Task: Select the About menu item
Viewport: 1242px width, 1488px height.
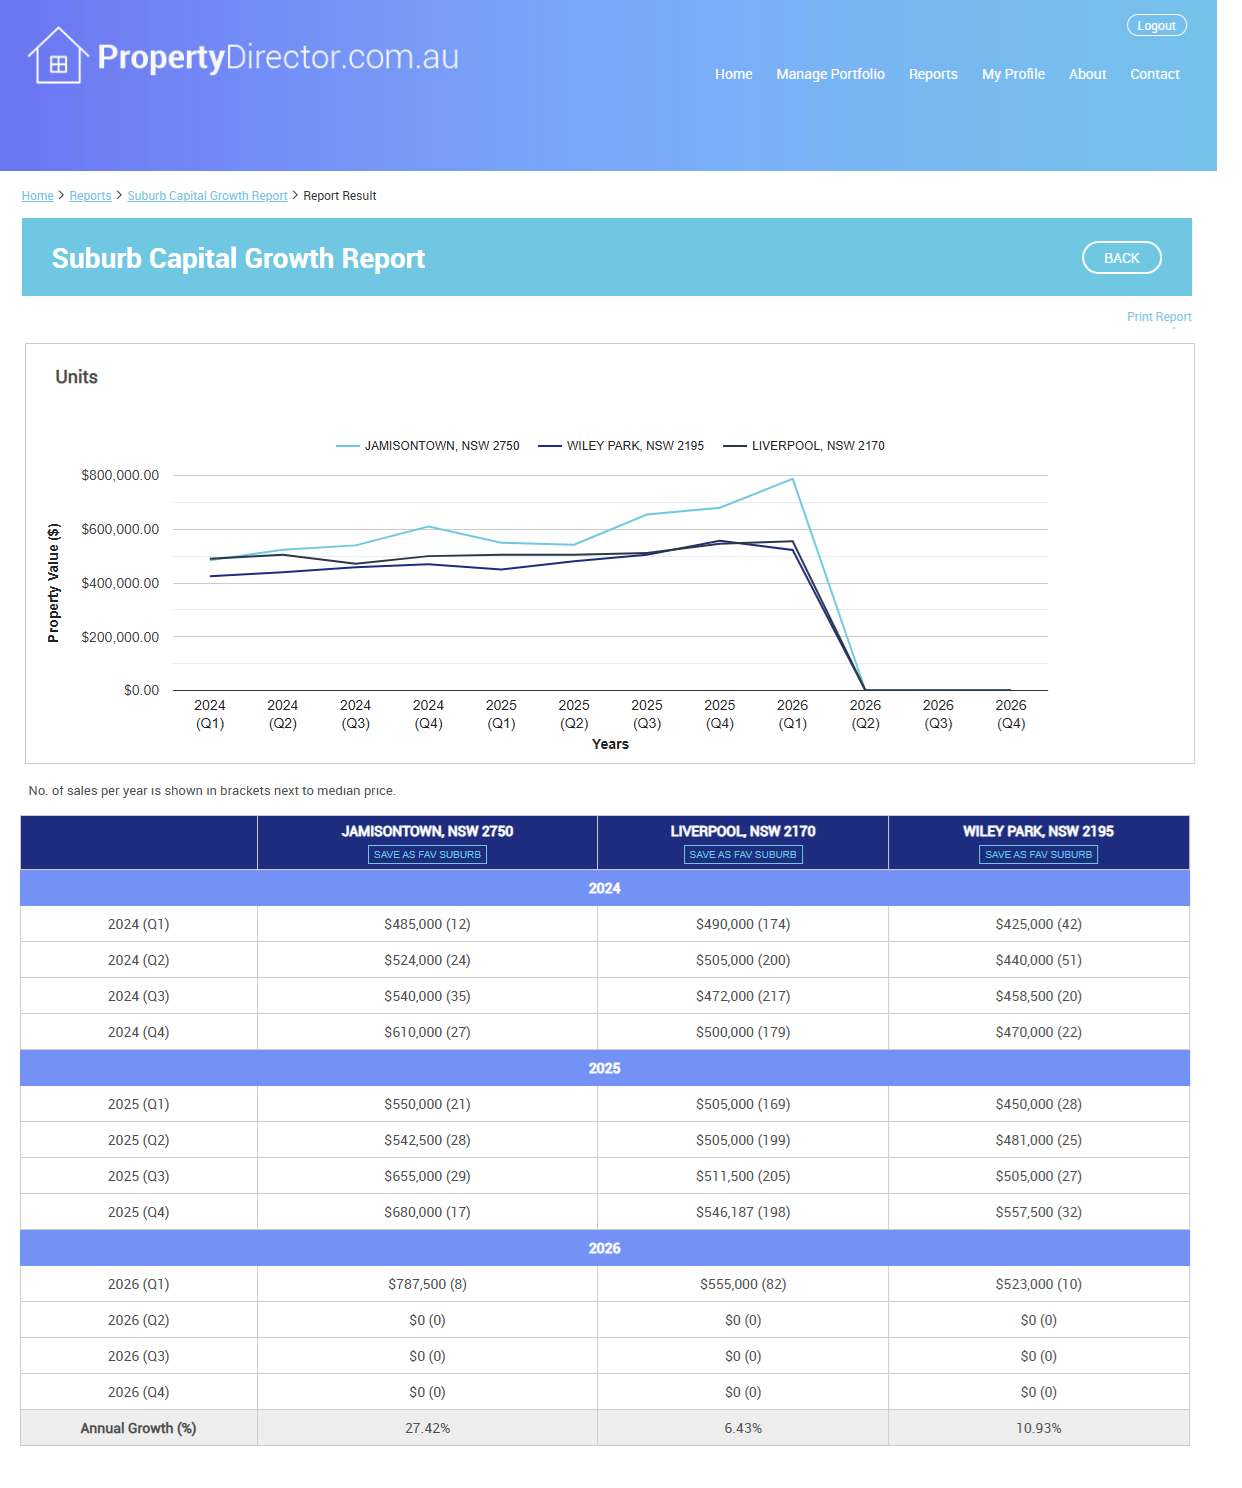Action: click(x=1087, y=74)
